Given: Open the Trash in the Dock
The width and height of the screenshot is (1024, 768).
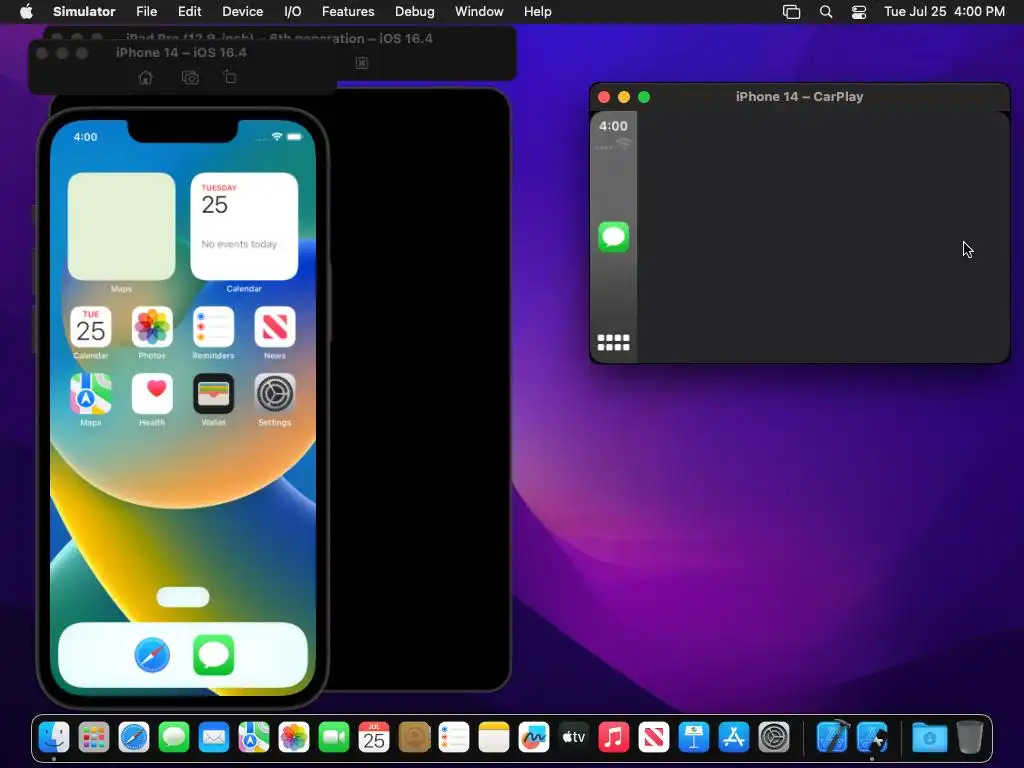Looking at the screenshot, I should click(x=970, y=738).
